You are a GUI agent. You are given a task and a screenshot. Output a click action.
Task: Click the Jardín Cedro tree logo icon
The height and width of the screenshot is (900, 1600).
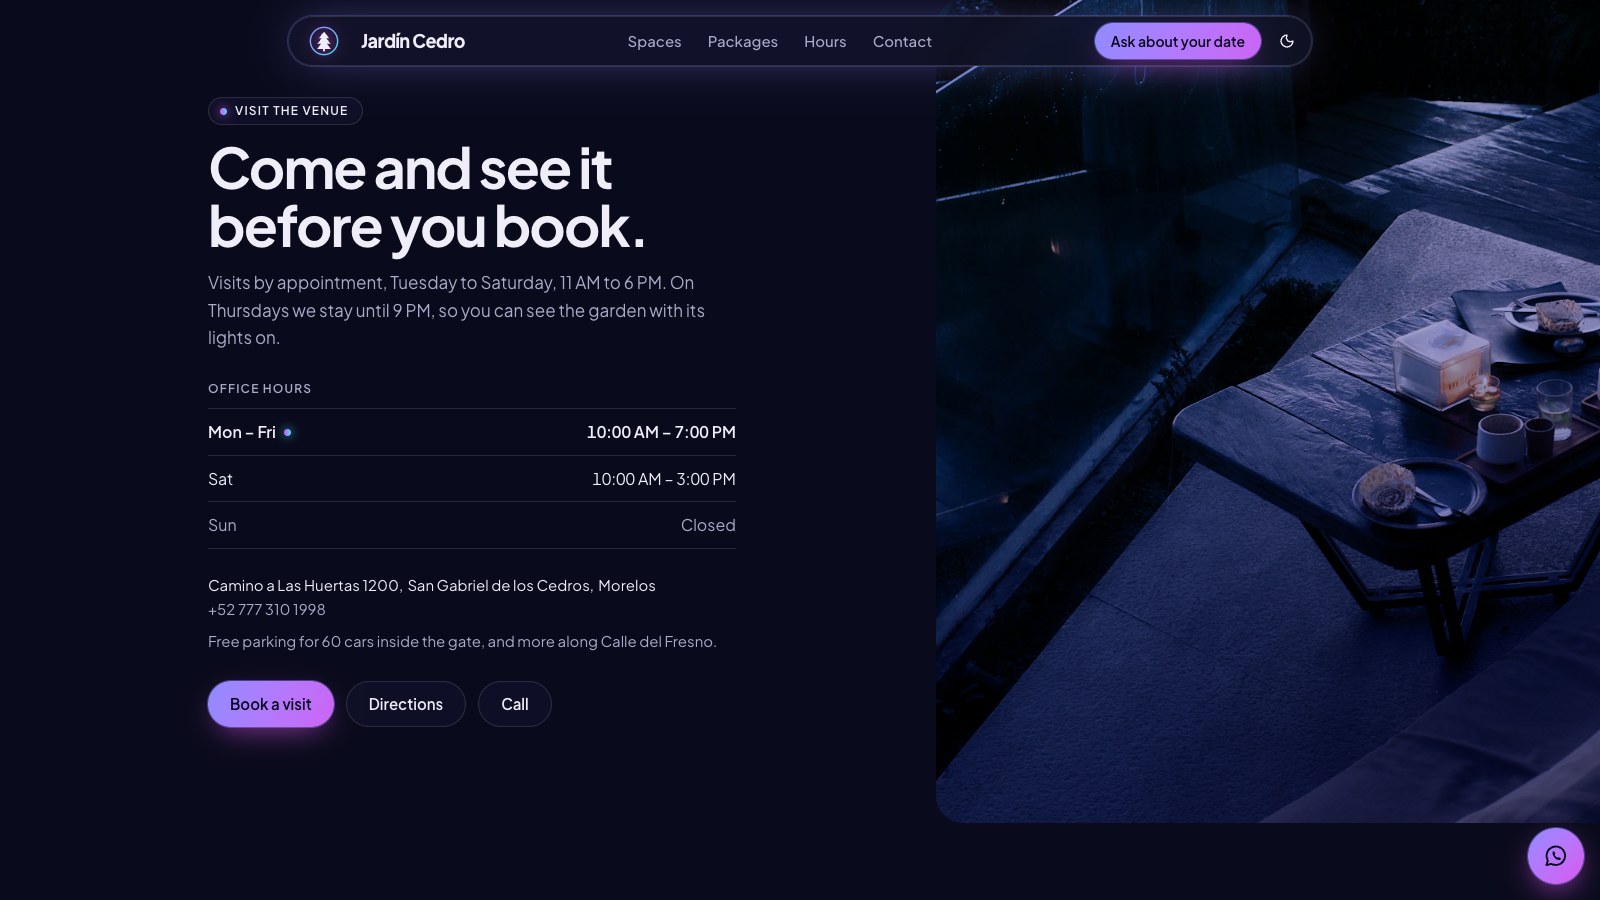tap(324, 41)
